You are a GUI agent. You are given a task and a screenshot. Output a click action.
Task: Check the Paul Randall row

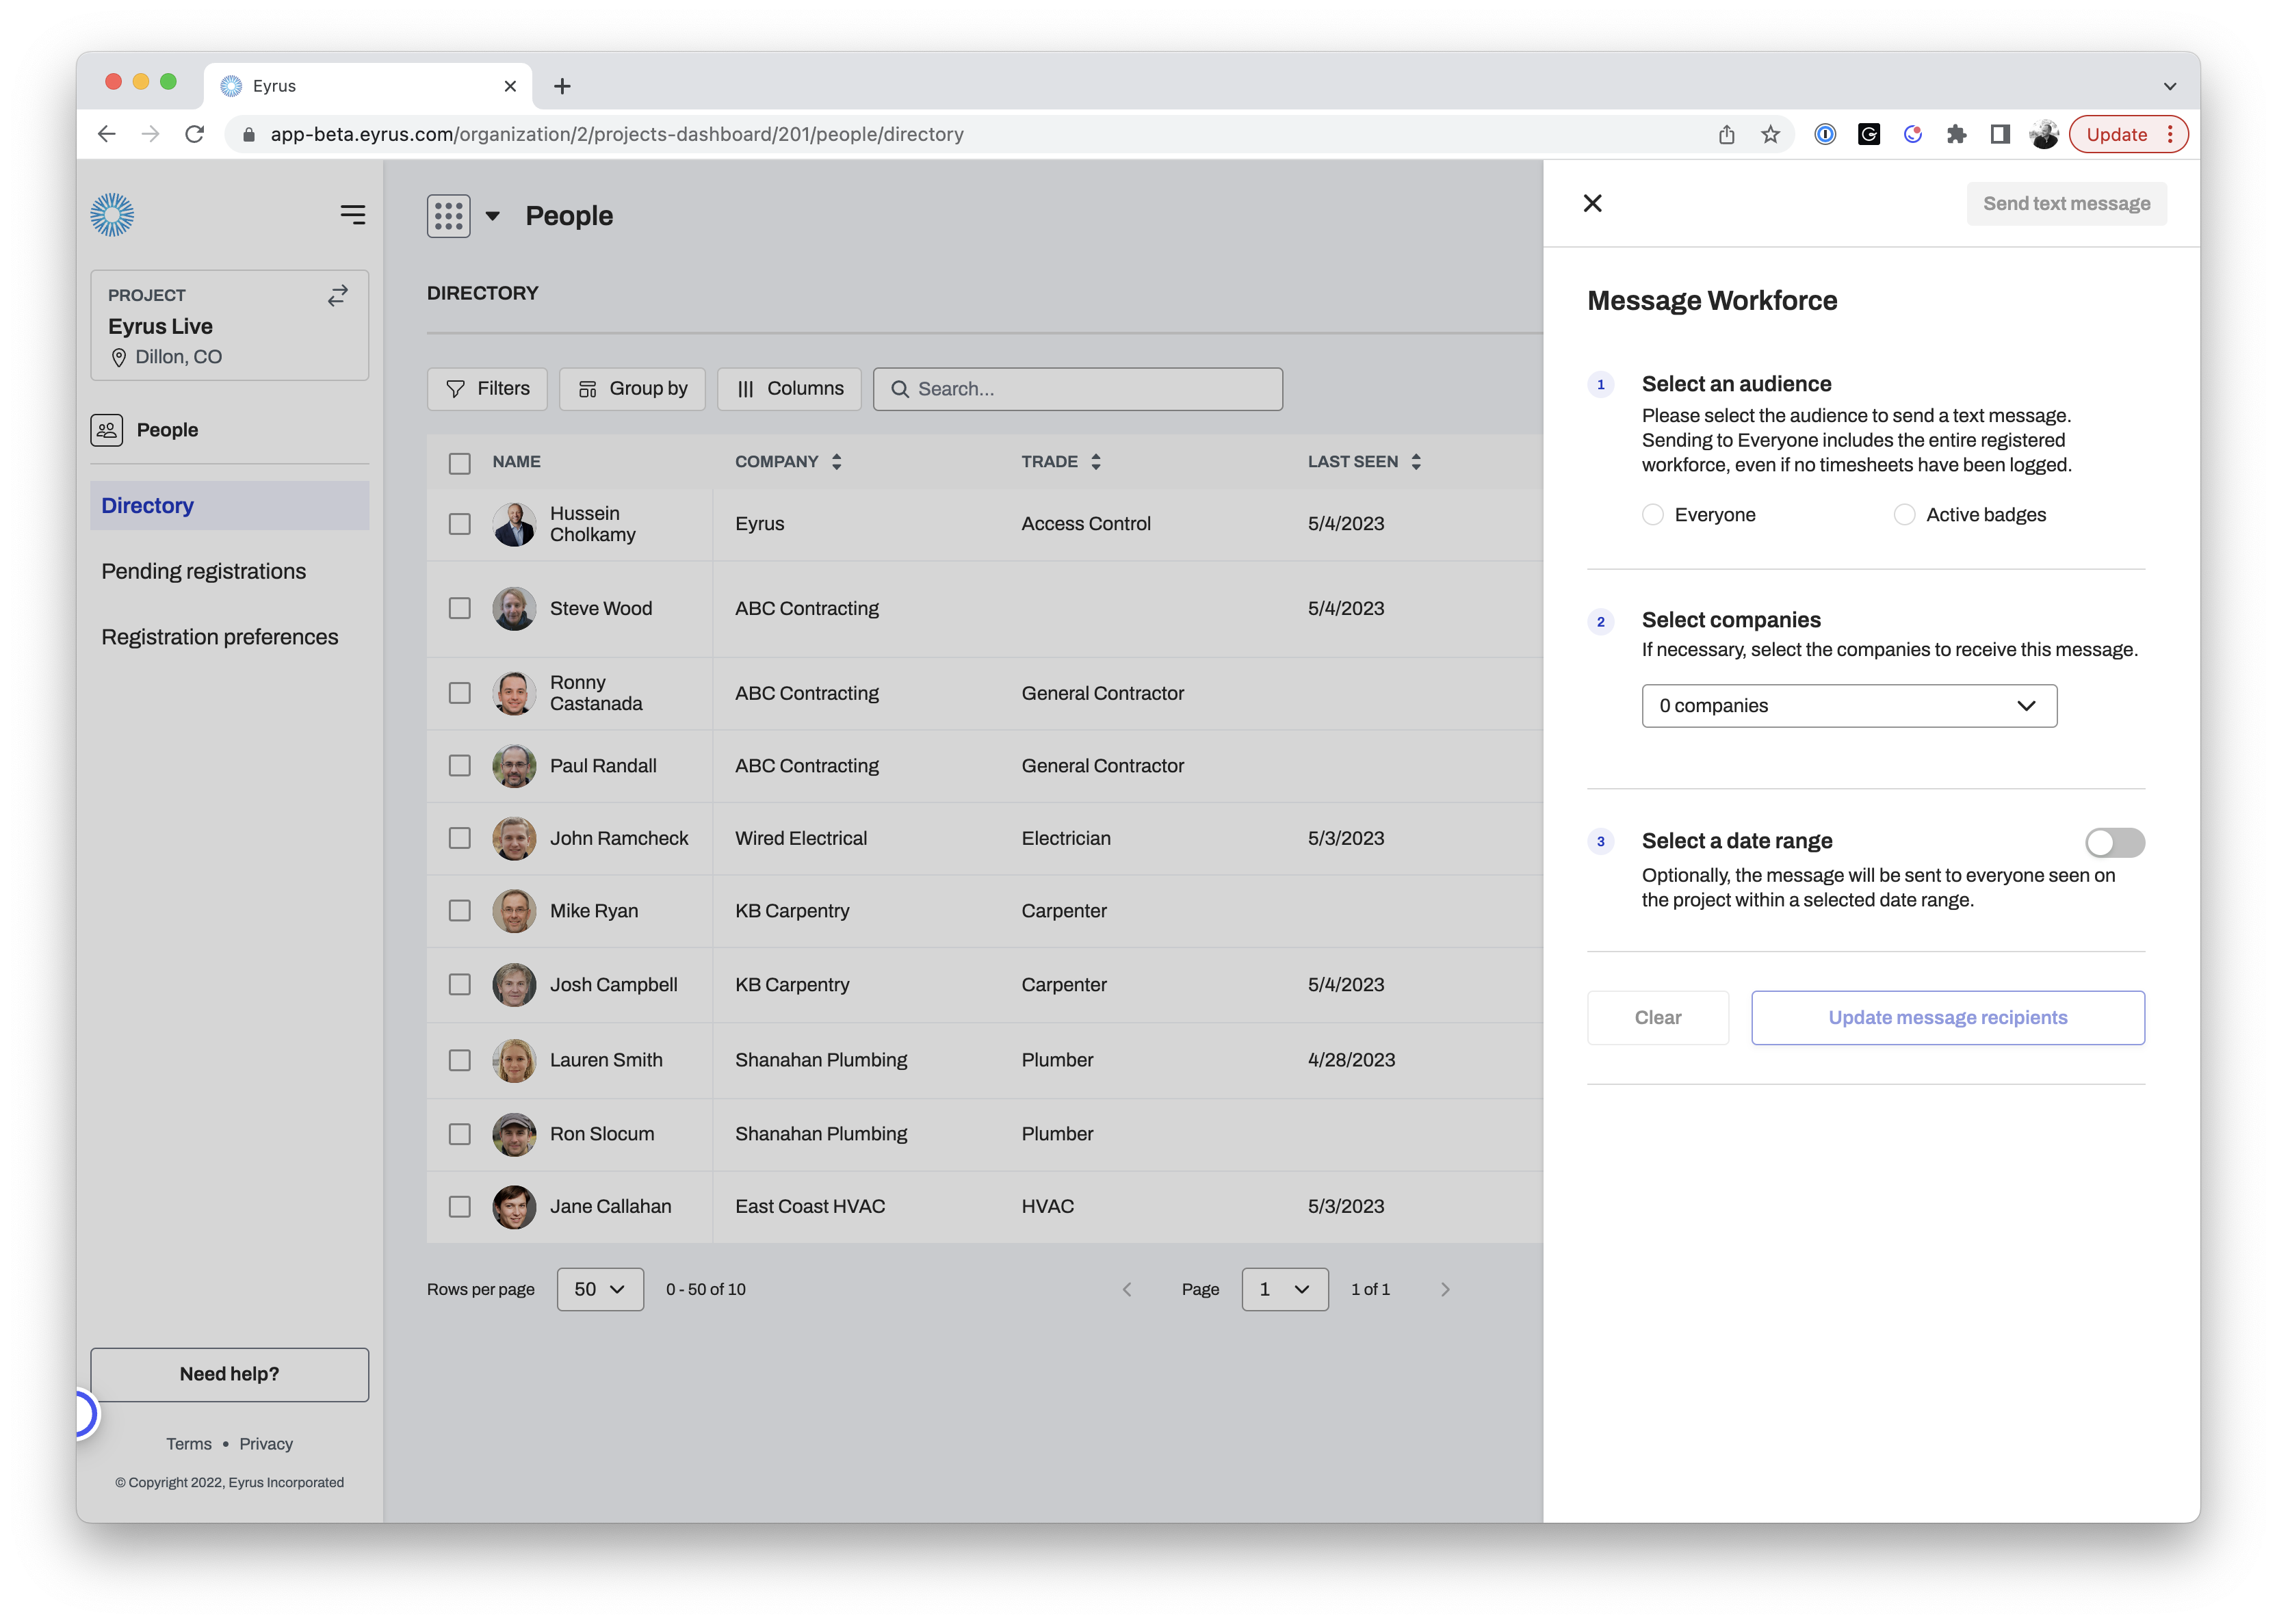[459, 765]
